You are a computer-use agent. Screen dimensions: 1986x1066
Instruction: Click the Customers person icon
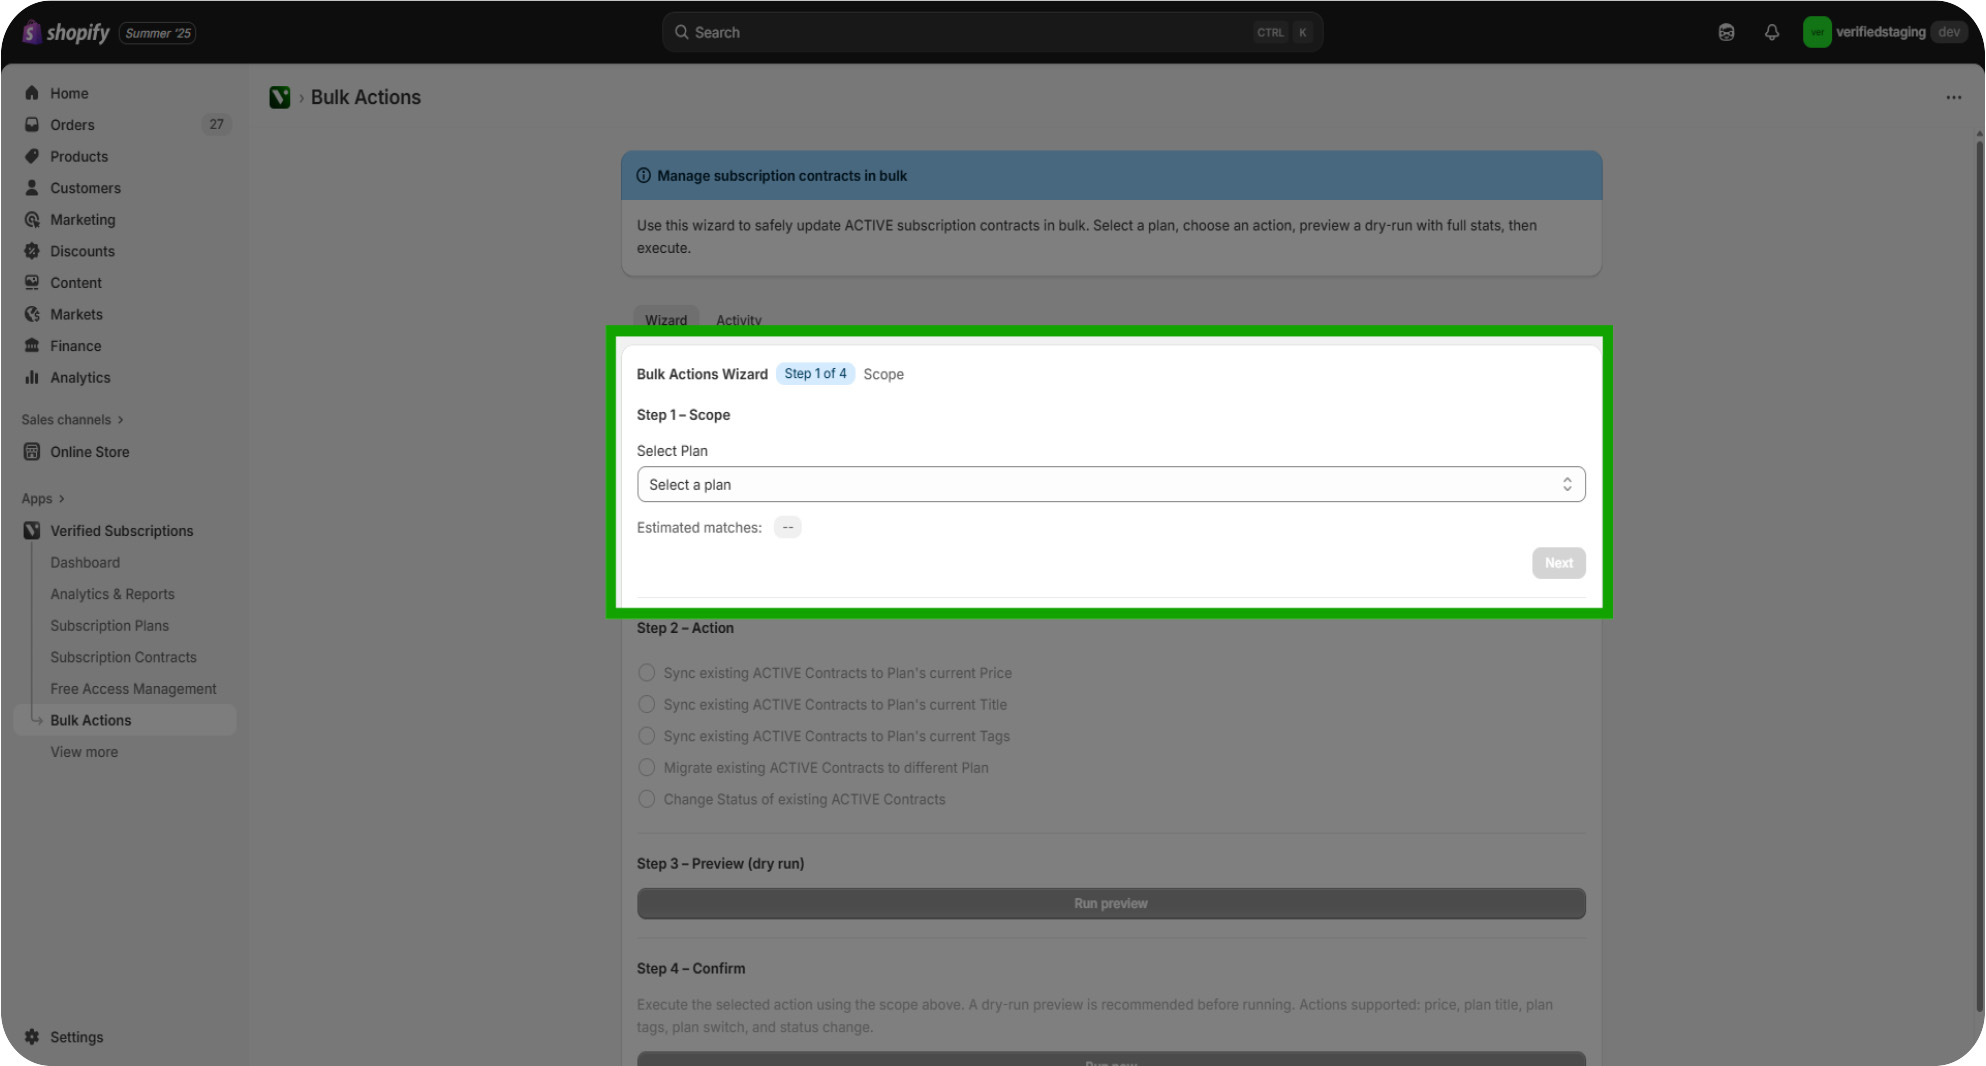pyautogui.click(x=32, y=188)
